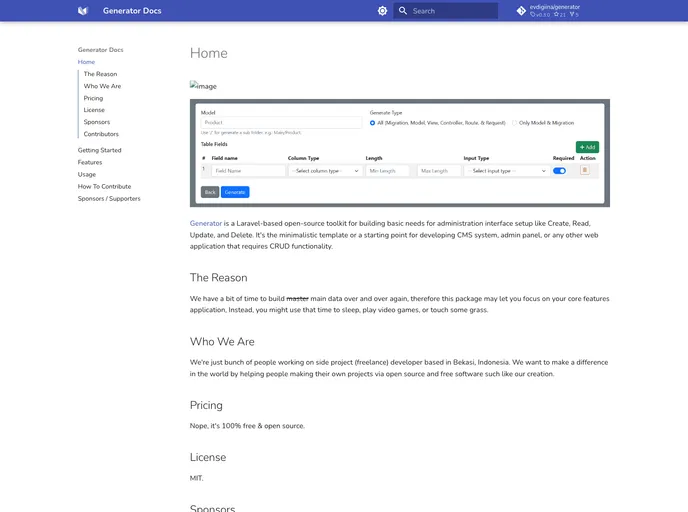
Task: Click the Field Name input
Action: pos(248,171)
